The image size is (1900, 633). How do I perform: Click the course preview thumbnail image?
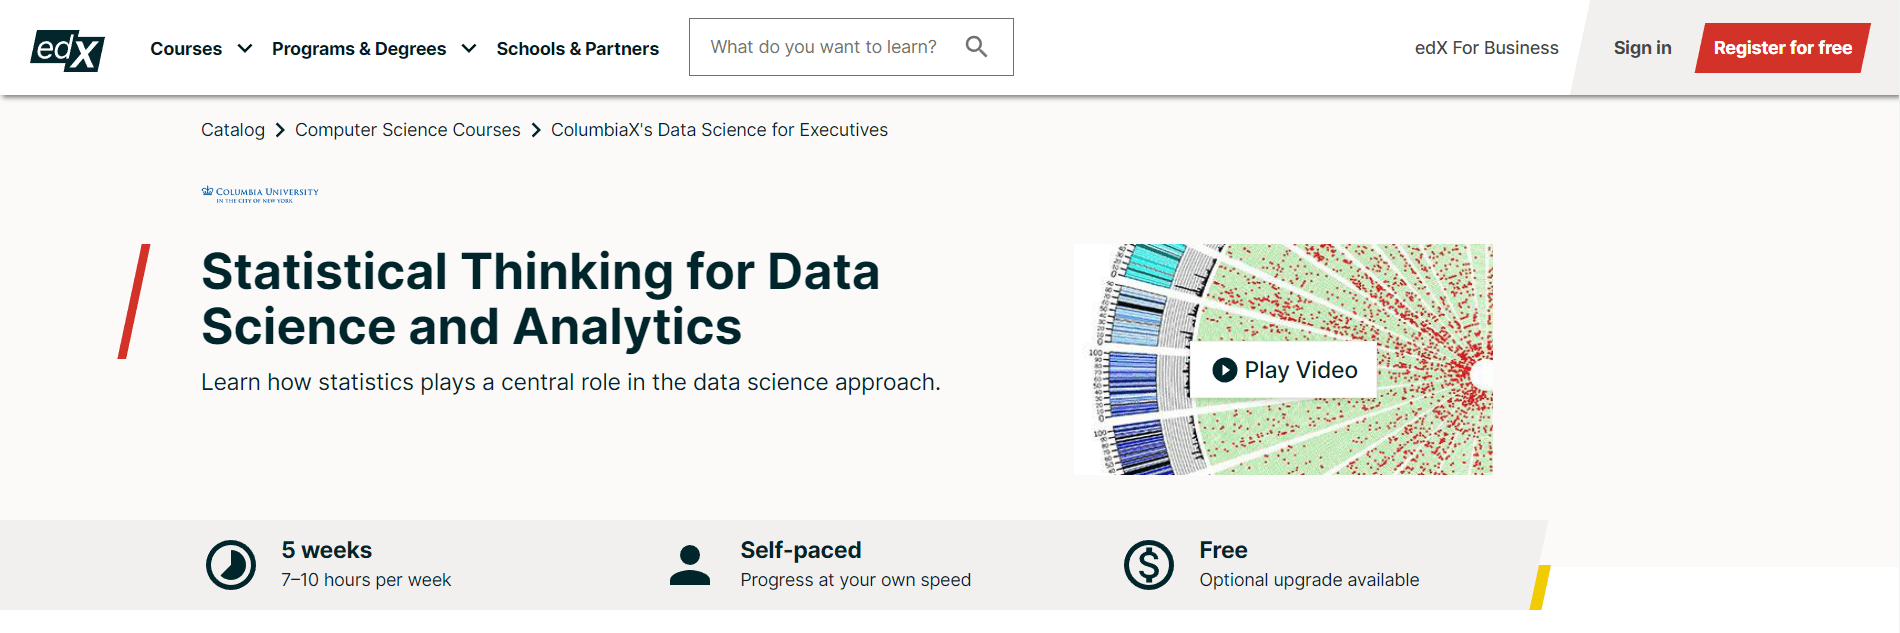tap(1285, 360)
